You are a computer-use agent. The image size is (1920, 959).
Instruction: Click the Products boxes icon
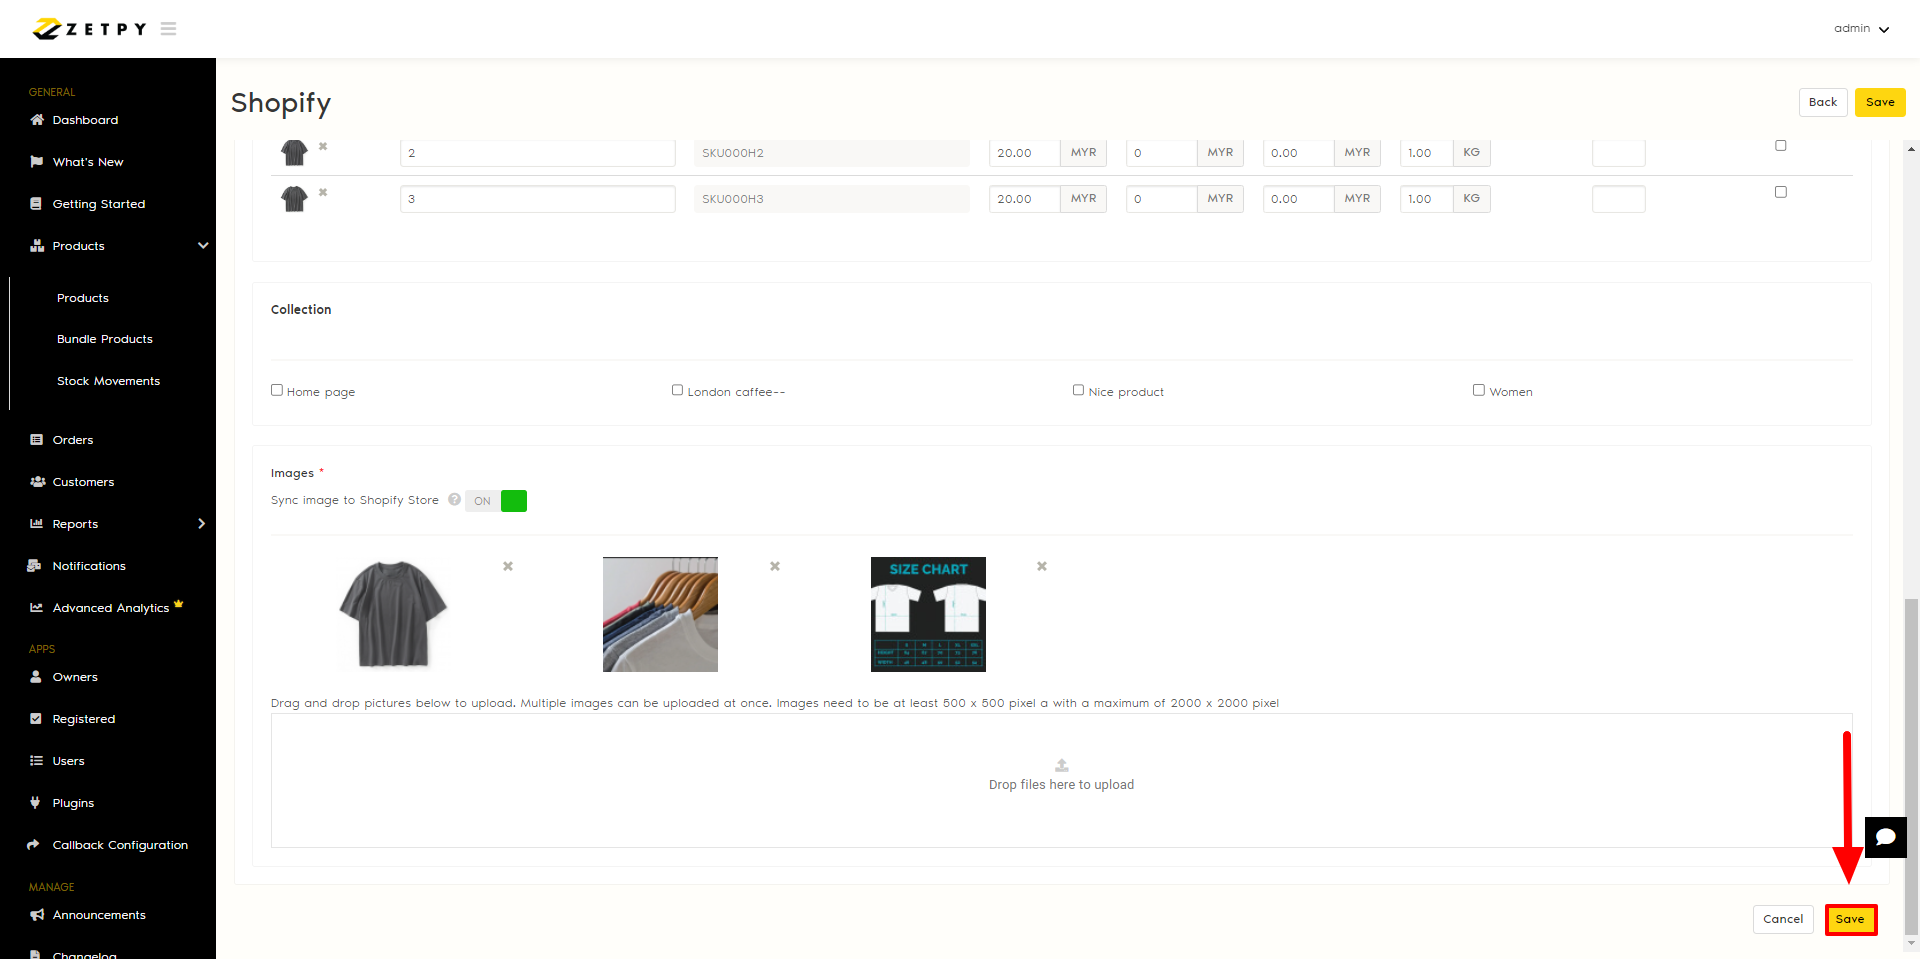click(x=37, y=246)
